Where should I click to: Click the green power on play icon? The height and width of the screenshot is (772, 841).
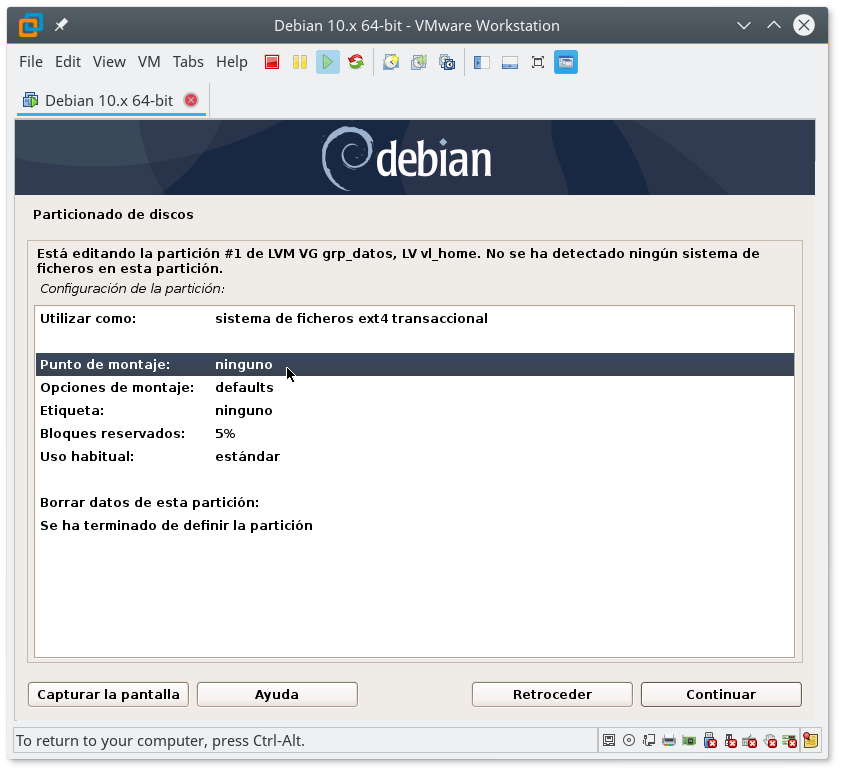[328, 62]
